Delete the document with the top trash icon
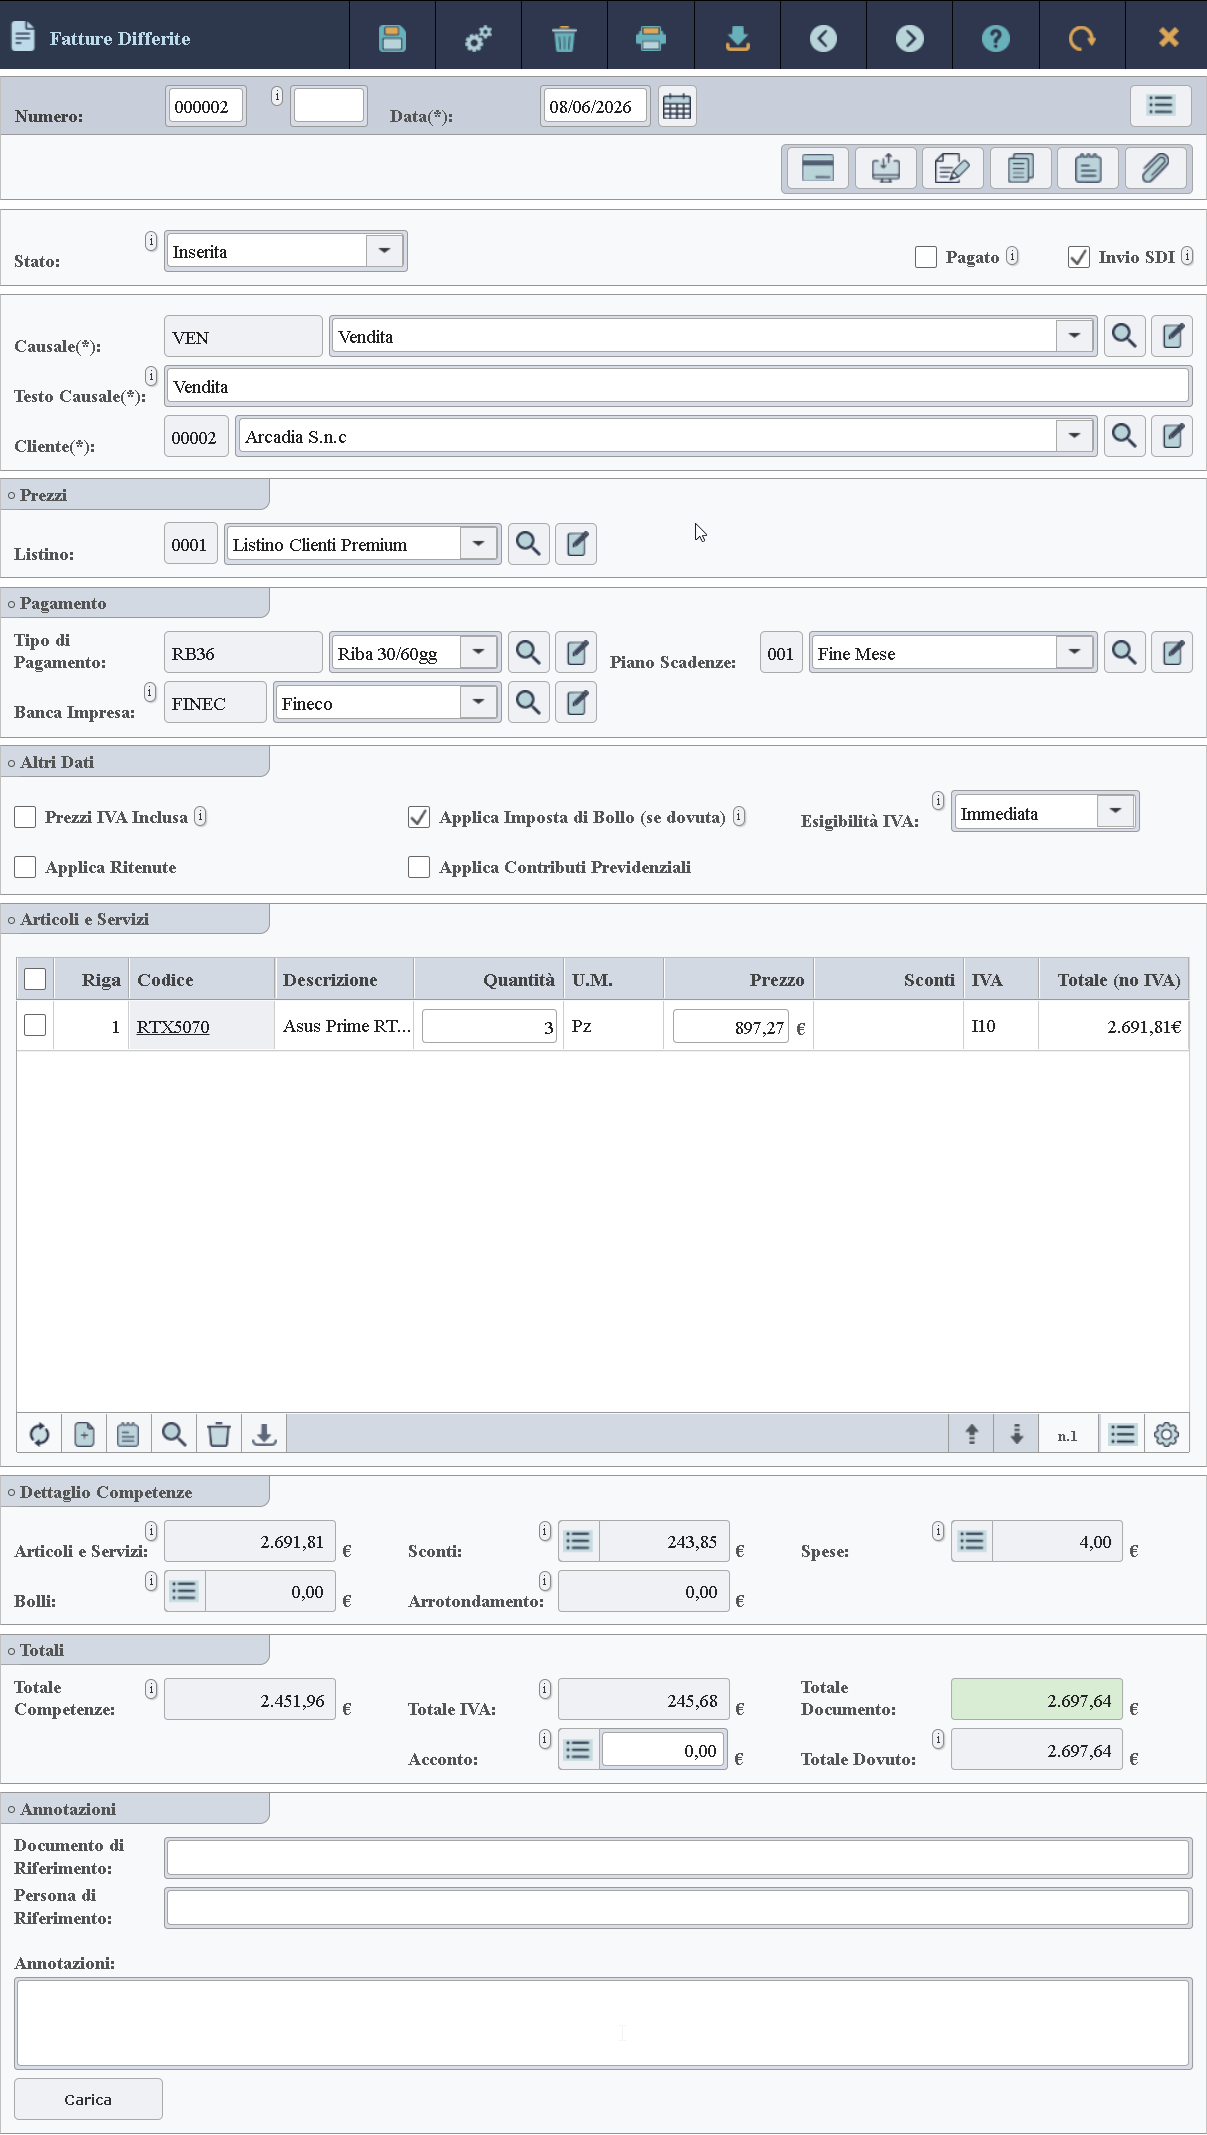 (564, 38)
